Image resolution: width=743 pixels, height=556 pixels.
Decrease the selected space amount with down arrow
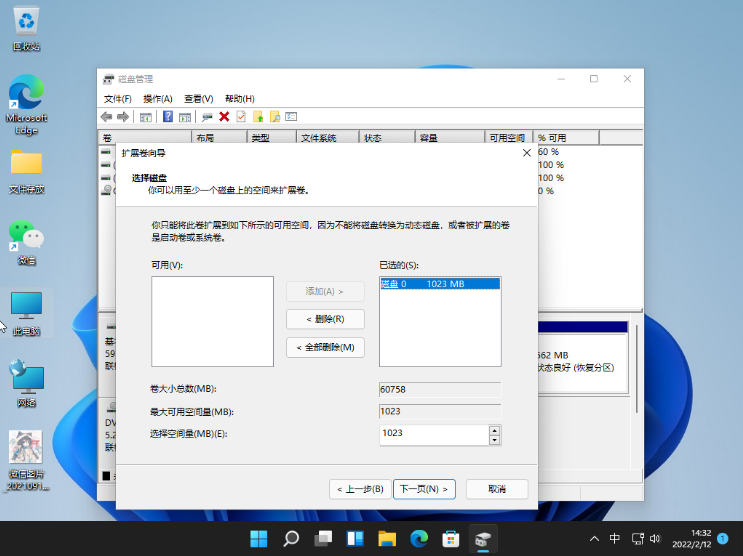click(x=494, y=439)
